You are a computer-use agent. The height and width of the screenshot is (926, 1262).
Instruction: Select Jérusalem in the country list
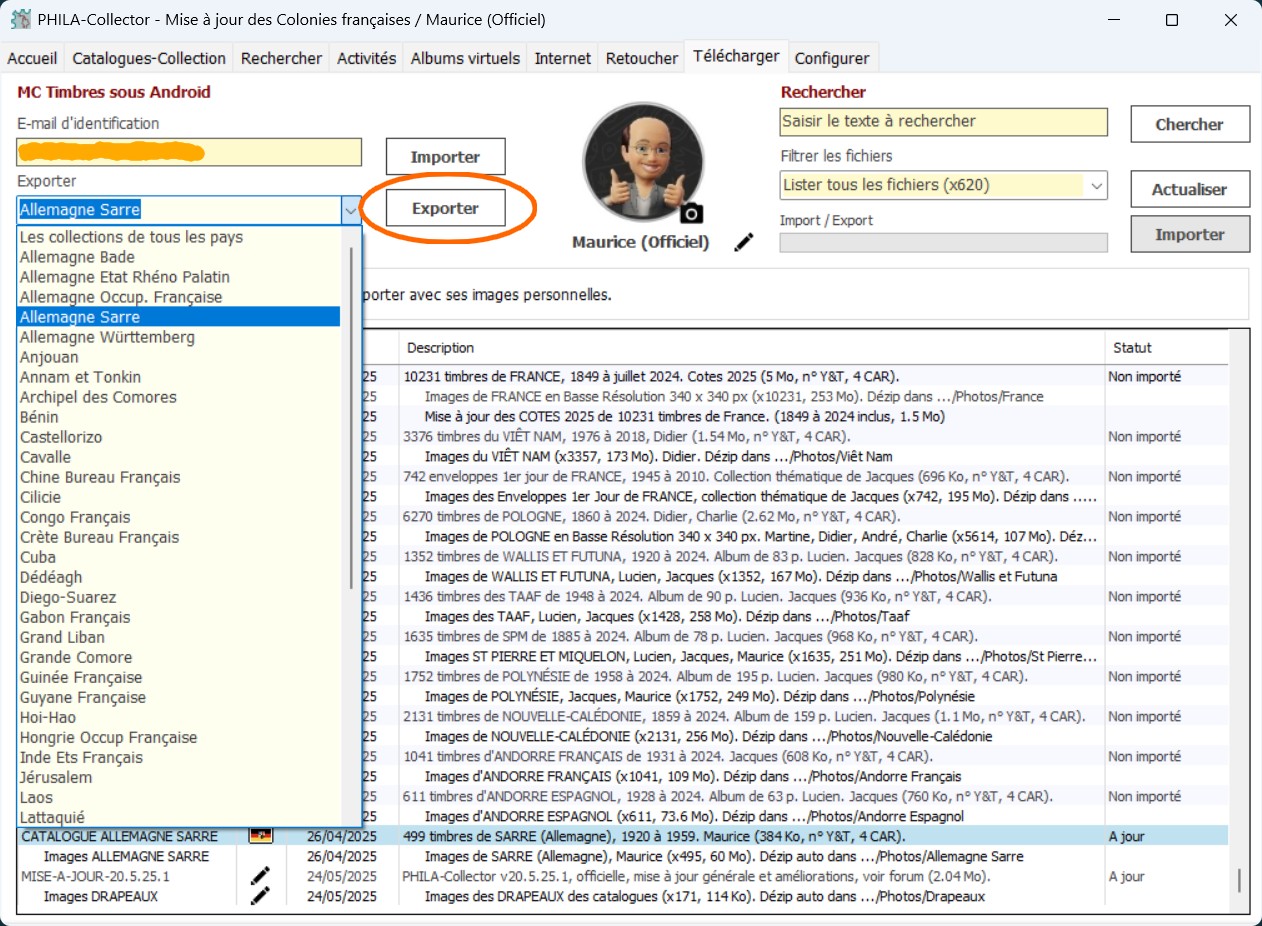(180, 777)
